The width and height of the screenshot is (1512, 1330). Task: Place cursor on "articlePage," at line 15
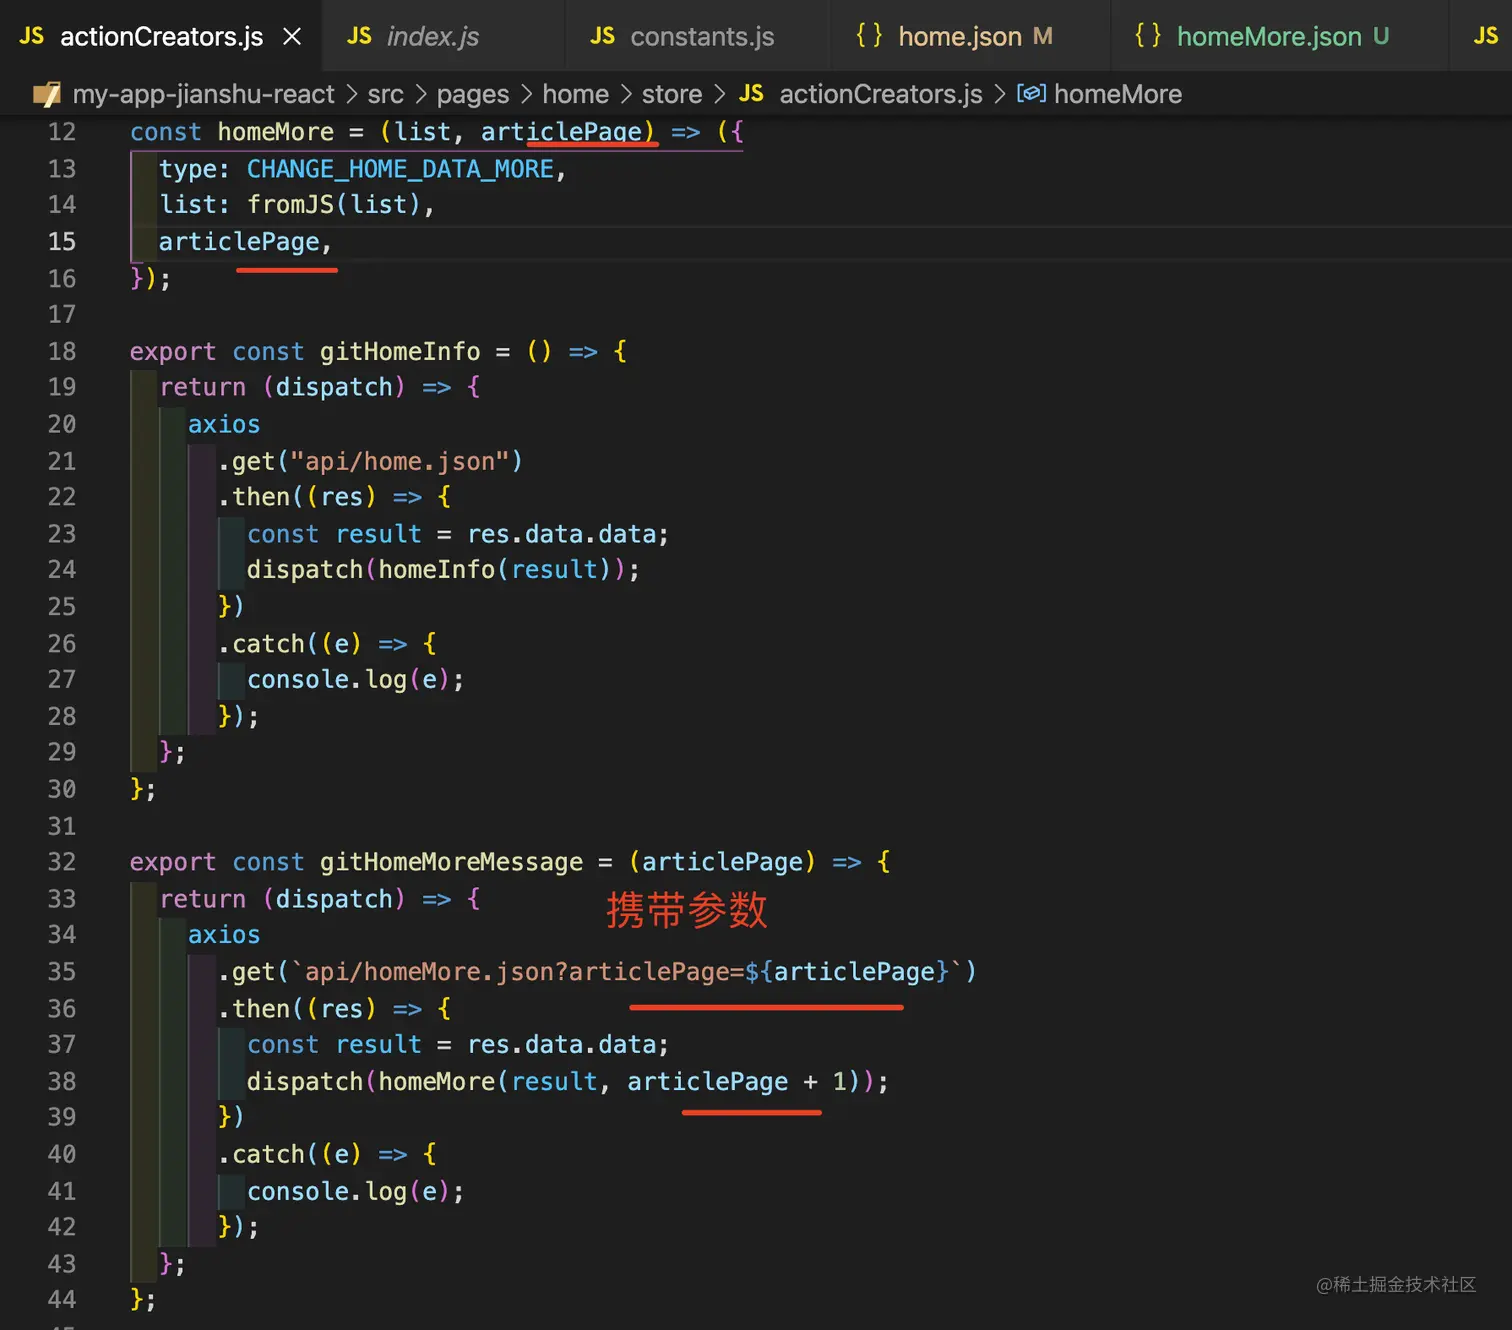point(245,242)
